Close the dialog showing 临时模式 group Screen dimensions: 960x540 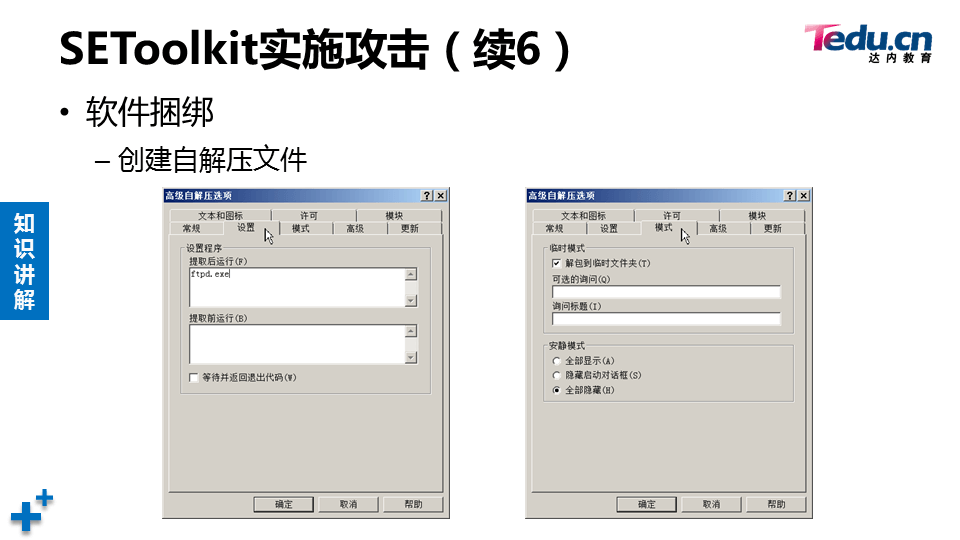[804, 195]
